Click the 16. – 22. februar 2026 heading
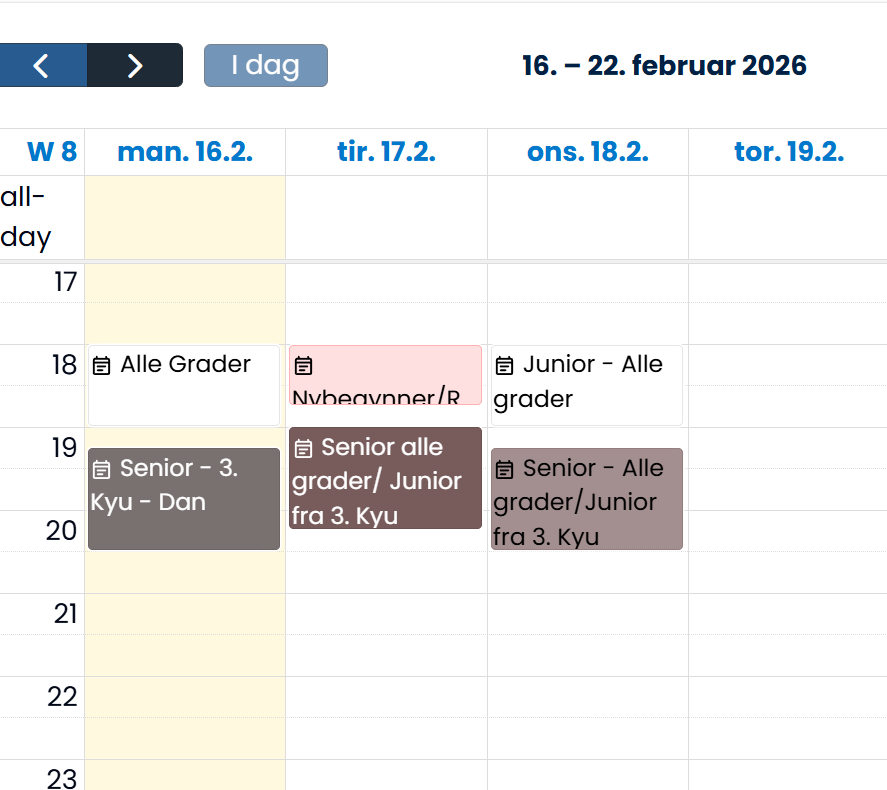The width and height of the screenshot is (887, 790). (663, 66)
